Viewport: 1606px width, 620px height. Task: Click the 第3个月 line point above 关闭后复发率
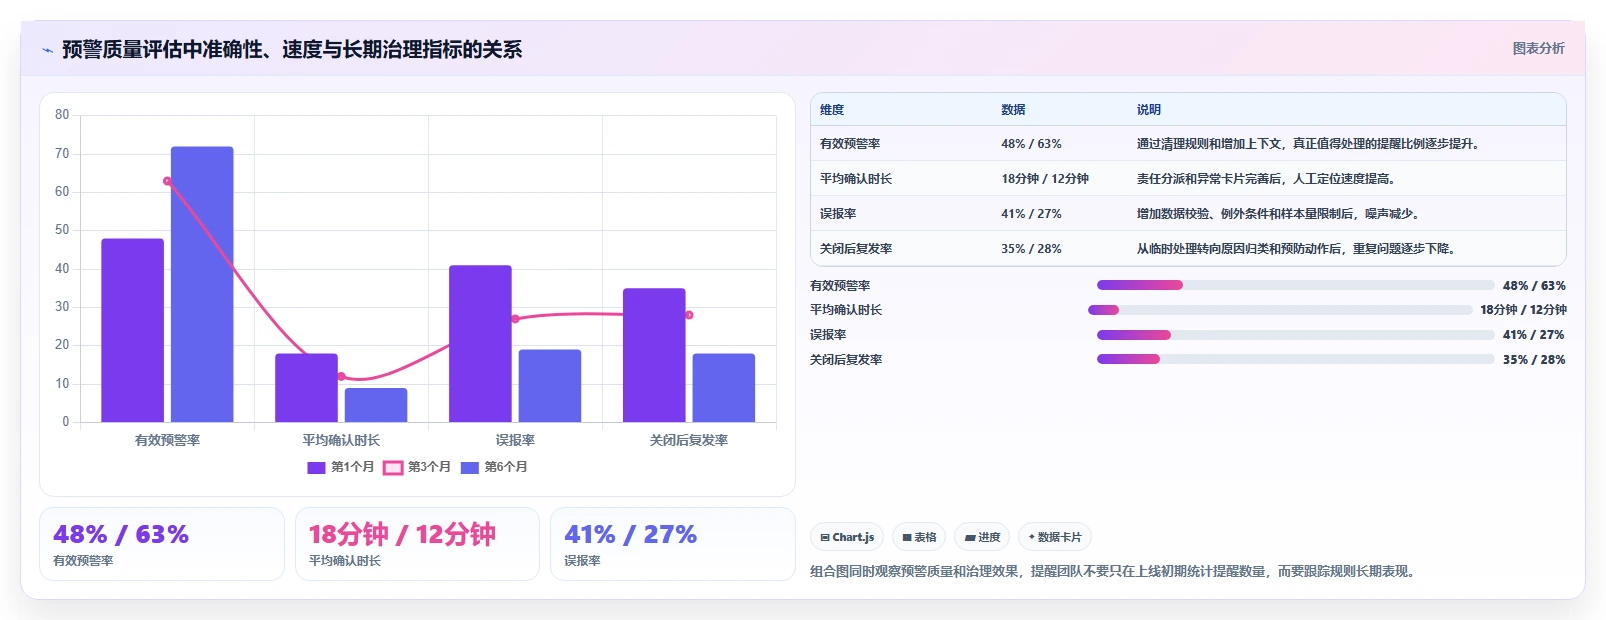pyautogui.click(x=689, y=315)
